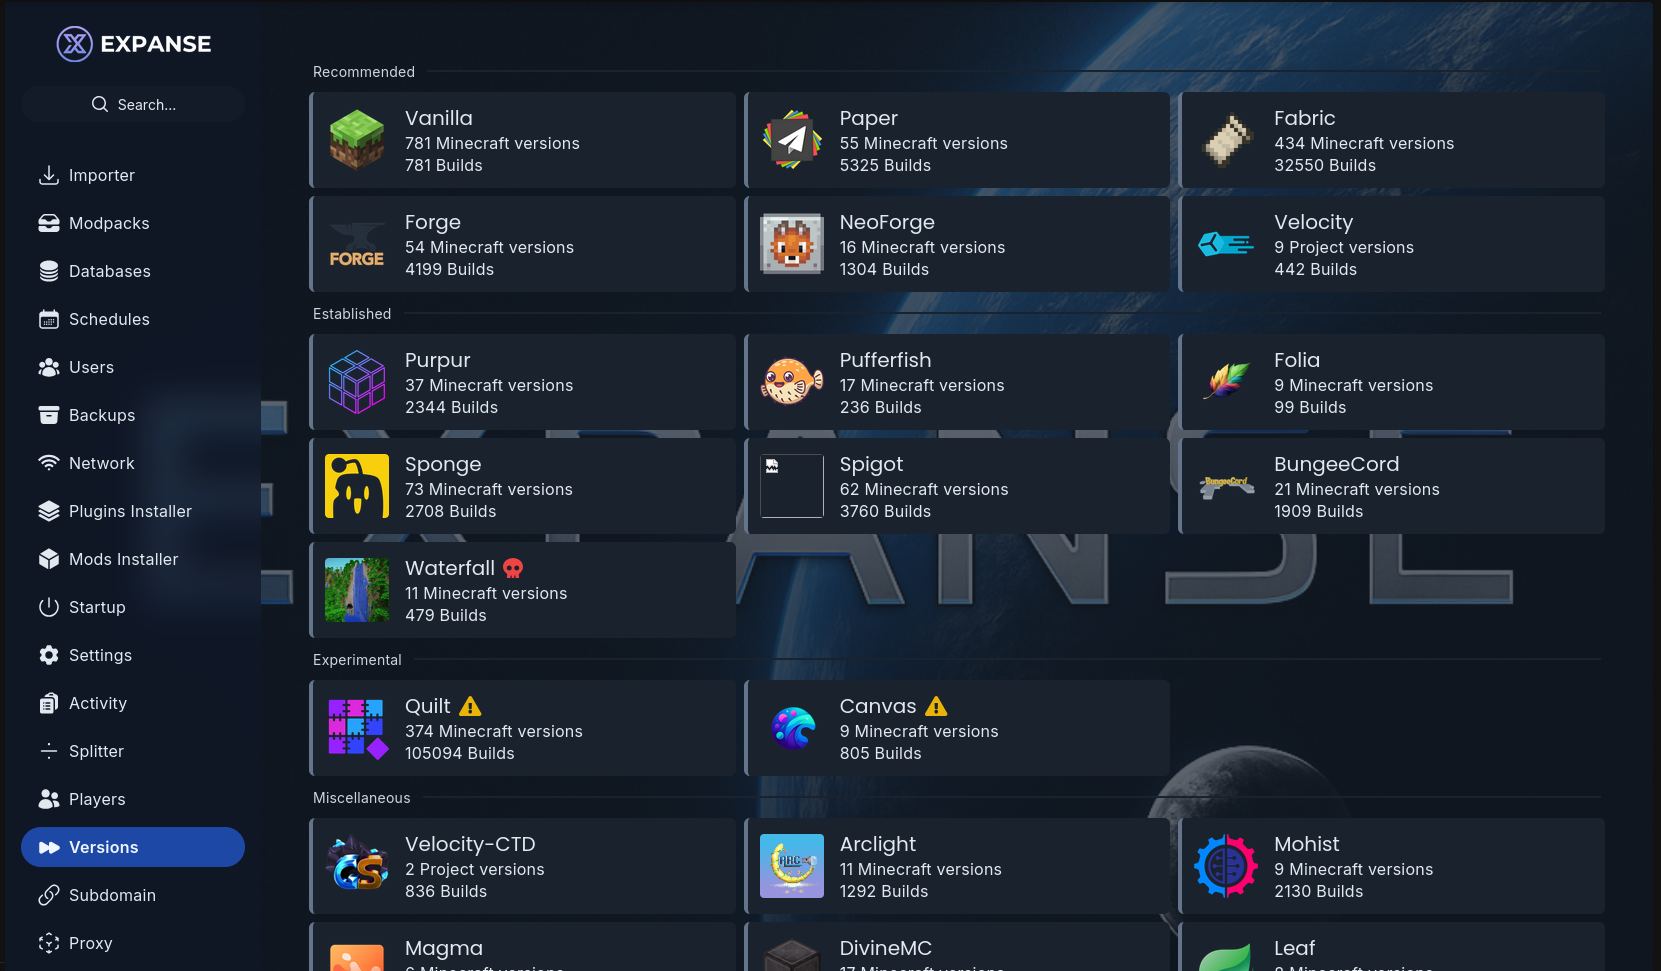Open Schedules via the calendar icon
This screenshot has height=971, width=1661.
[x=49, y=319]
